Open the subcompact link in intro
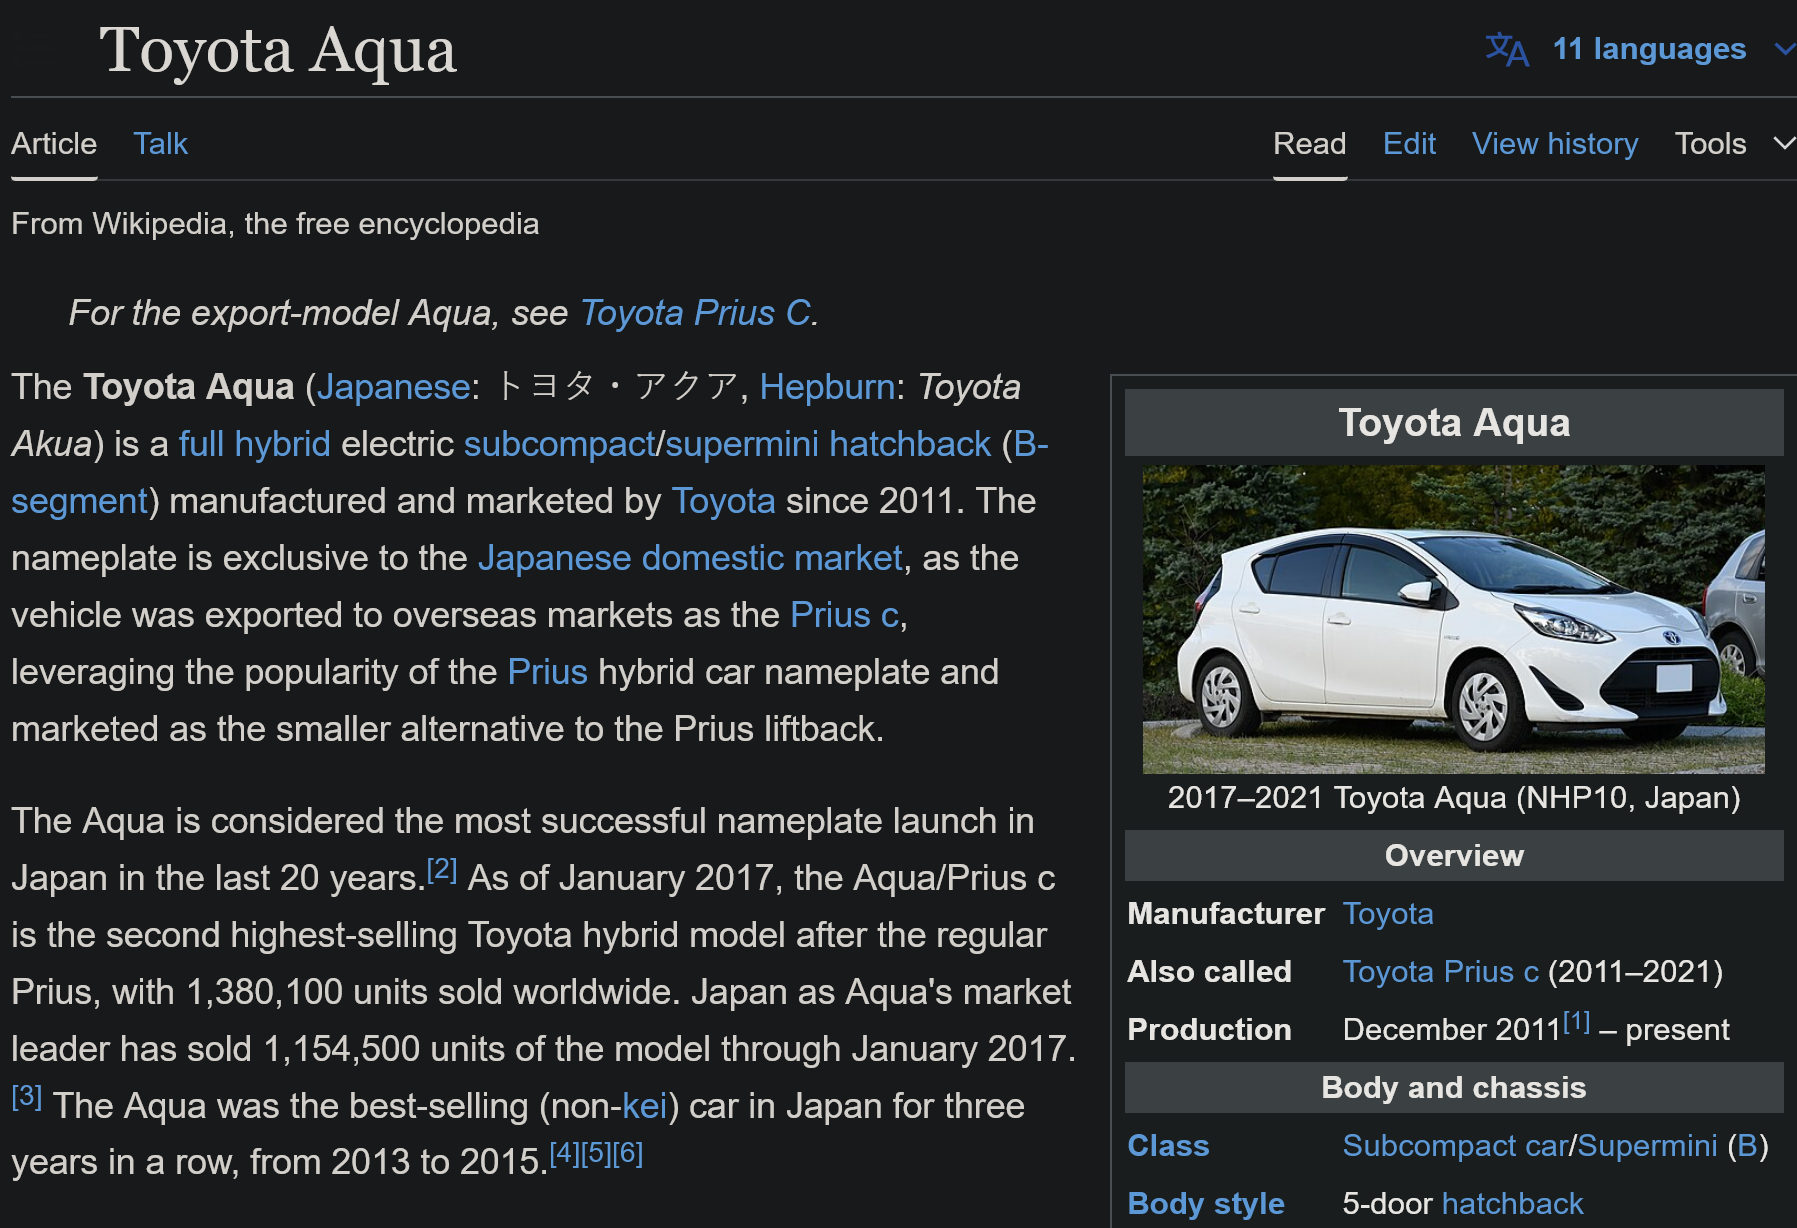Image resolution: width=1797 pixels, height=1228 pixels. coord(559,444)
